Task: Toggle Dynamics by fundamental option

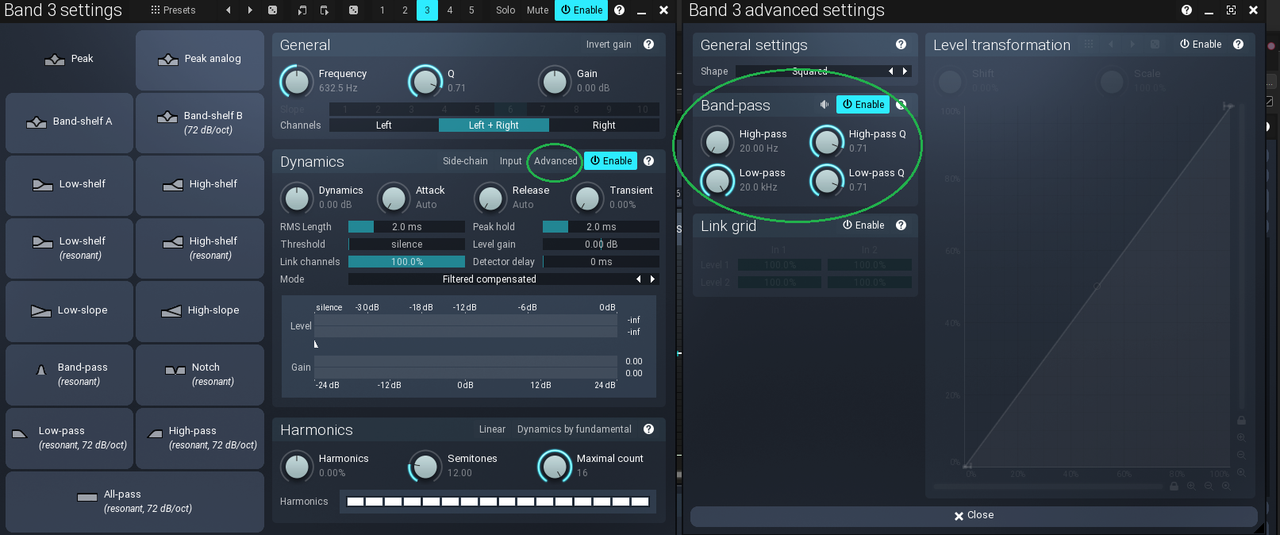Action: tap(574, 429)
